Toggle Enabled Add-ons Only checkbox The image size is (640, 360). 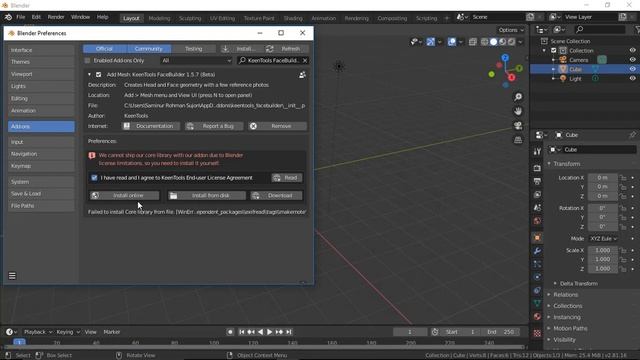click(87, 60)
